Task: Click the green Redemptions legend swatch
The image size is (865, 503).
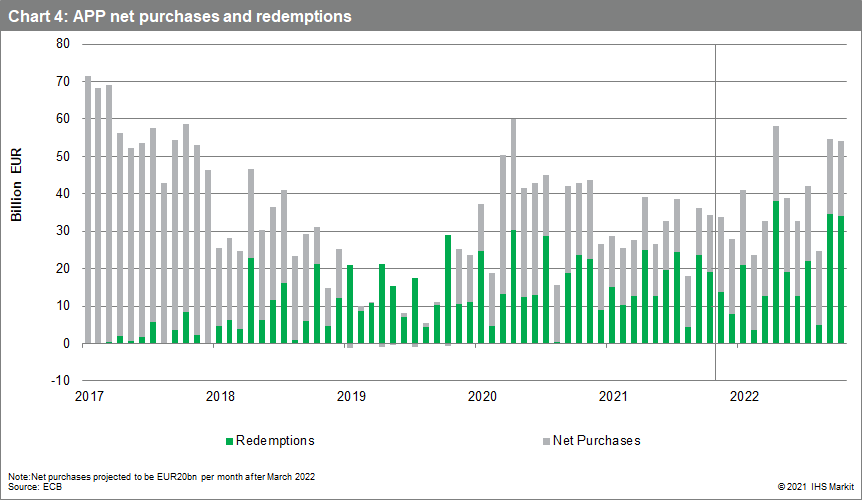Action: [229, 440]
